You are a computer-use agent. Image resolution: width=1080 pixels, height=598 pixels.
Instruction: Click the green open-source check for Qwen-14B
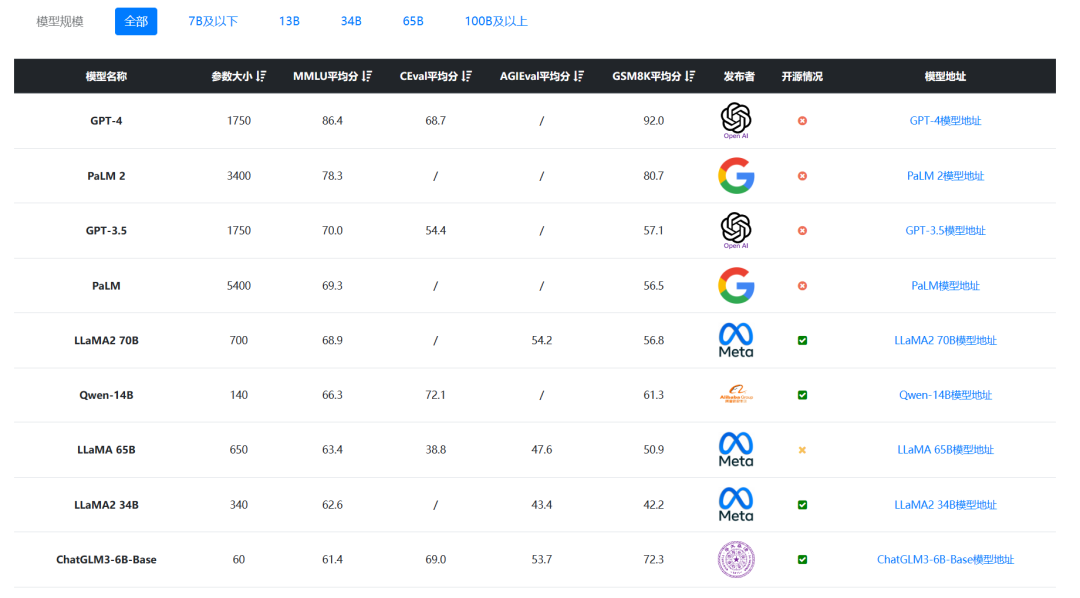[x=802, y=395]
